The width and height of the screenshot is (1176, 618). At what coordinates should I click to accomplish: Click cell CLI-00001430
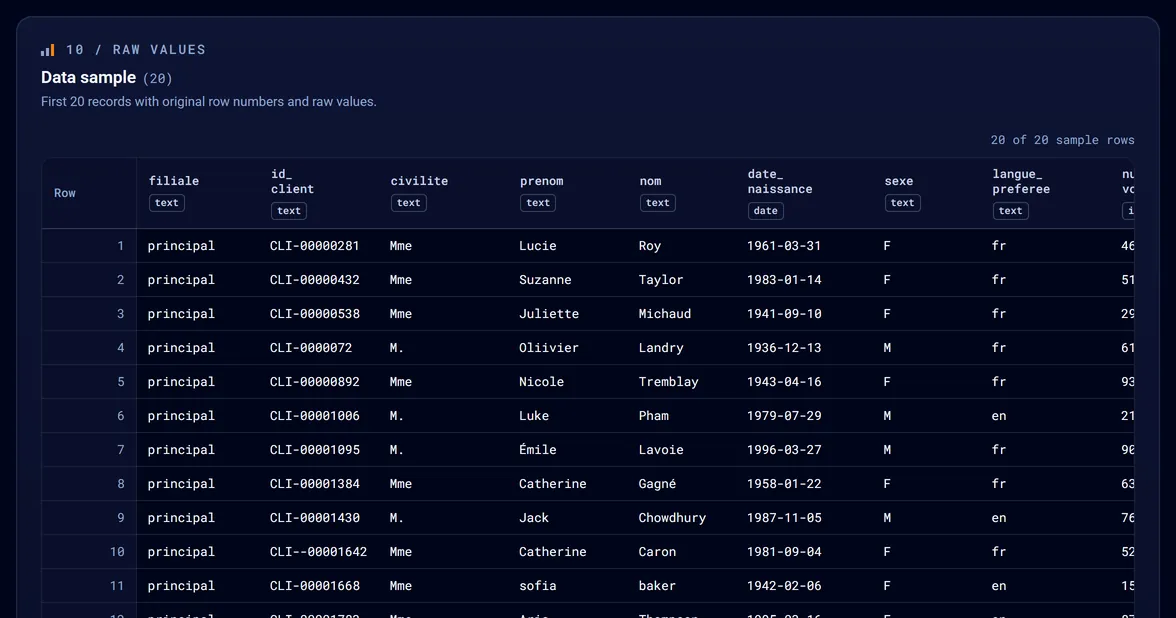pos(314,518)
